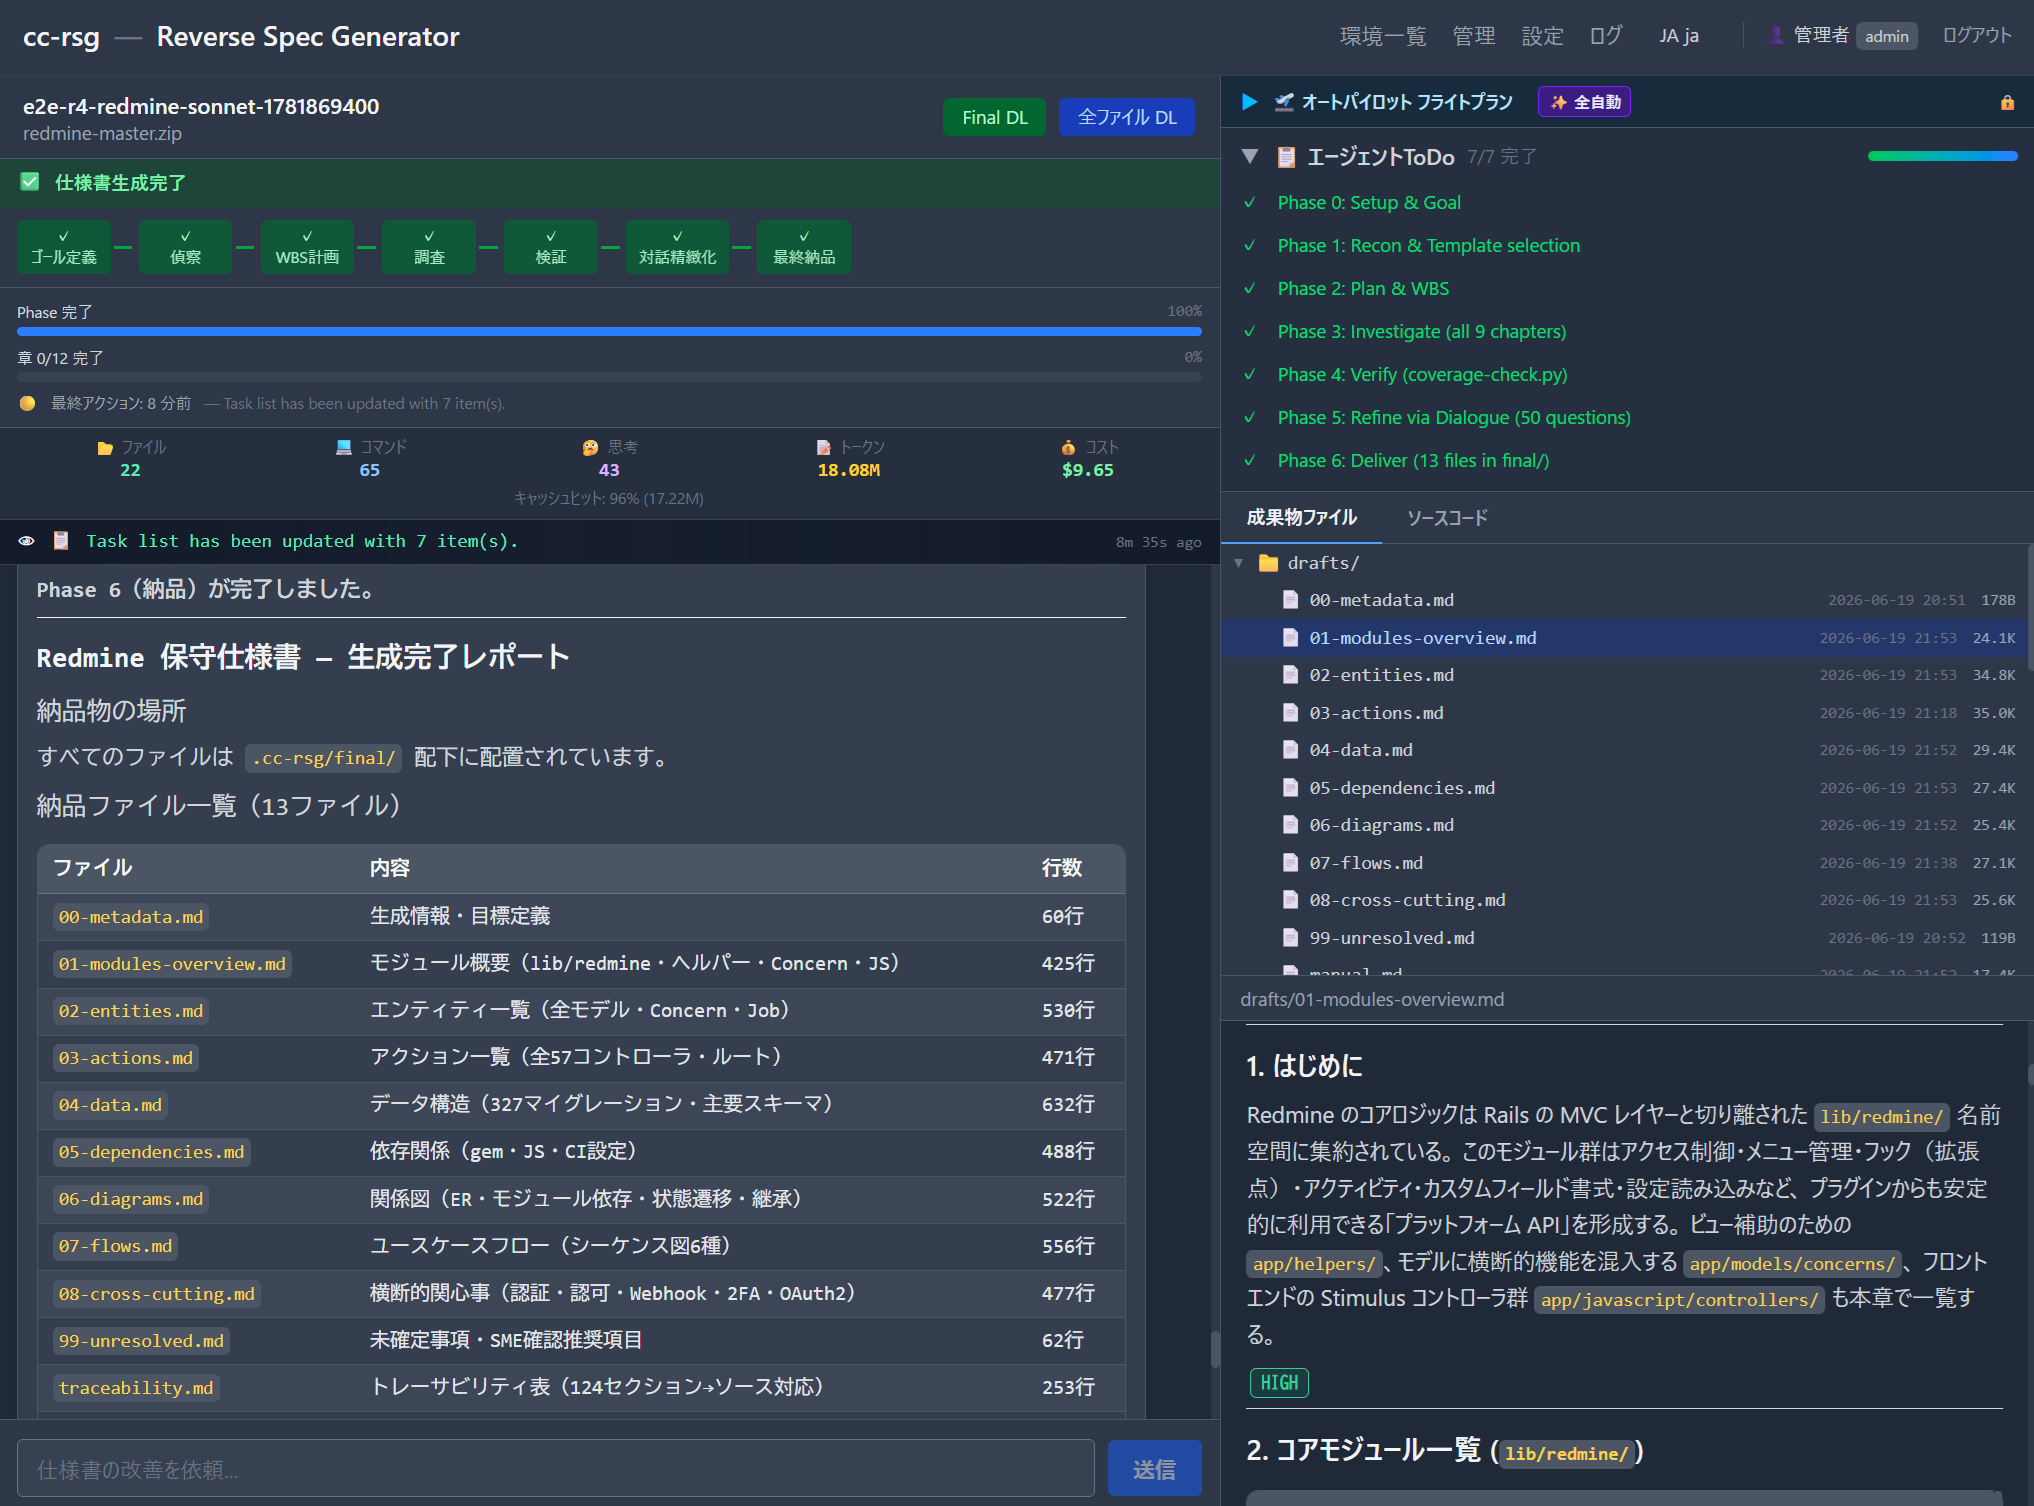
Task: Open 管理 in the top navigation
Action: [x=1474, y=36]
